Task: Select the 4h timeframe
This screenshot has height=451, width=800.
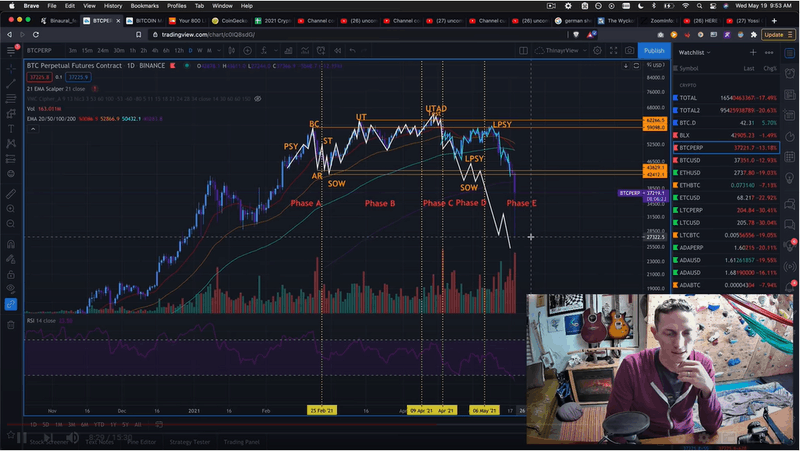Action: [155, 51]
